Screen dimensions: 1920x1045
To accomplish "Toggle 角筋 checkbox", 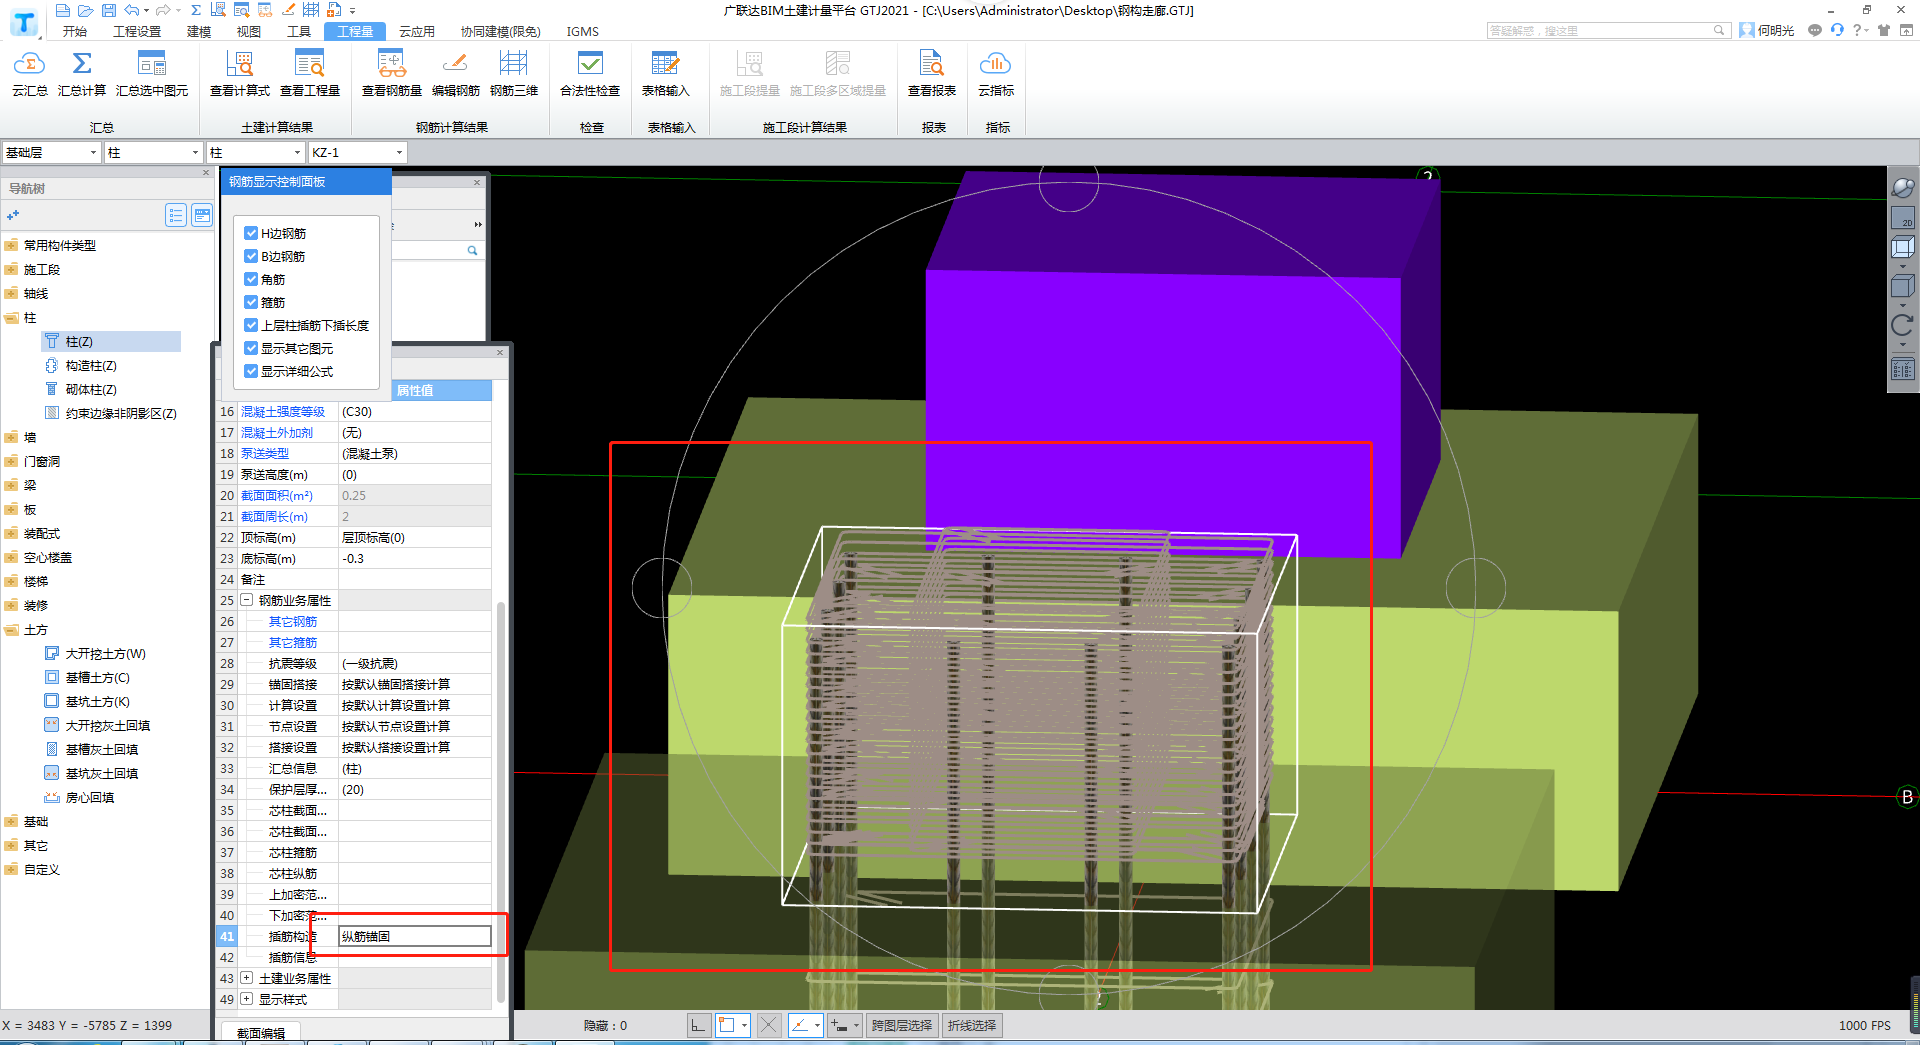I will click(x=251, y=279).
